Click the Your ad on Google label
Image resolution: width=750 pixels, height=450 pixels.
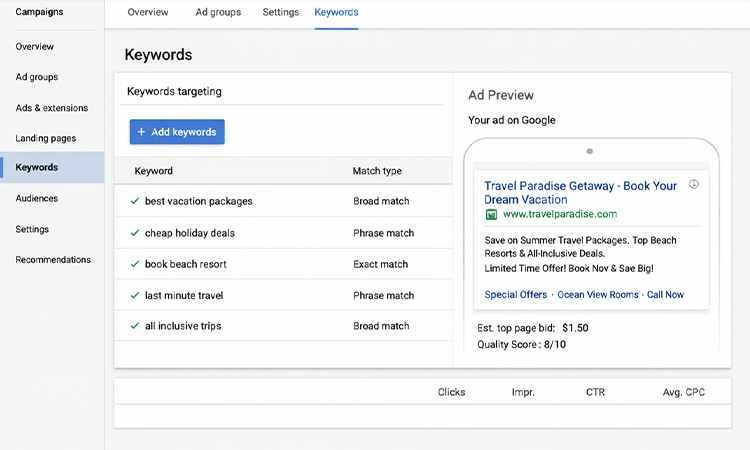(x=512, y=120)
